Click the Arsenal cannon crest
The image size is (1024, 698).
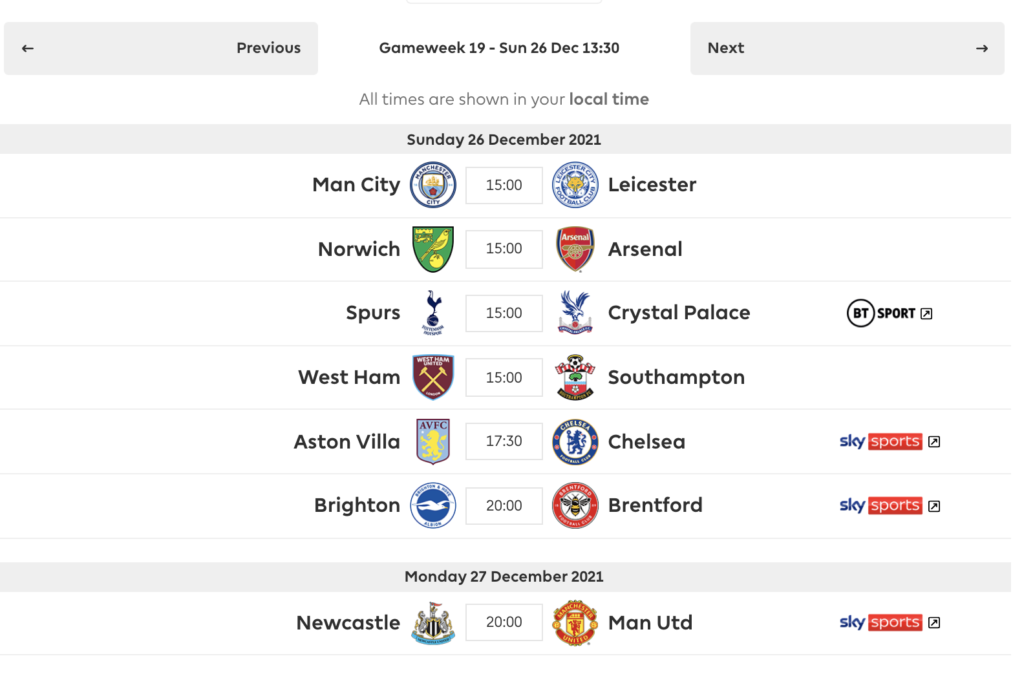coord(575,249)
